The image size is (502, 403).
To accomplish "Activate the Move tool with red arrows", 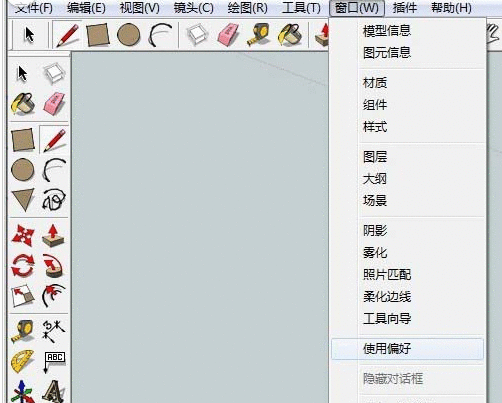I will pyautogui.click(x=23, y=236).
